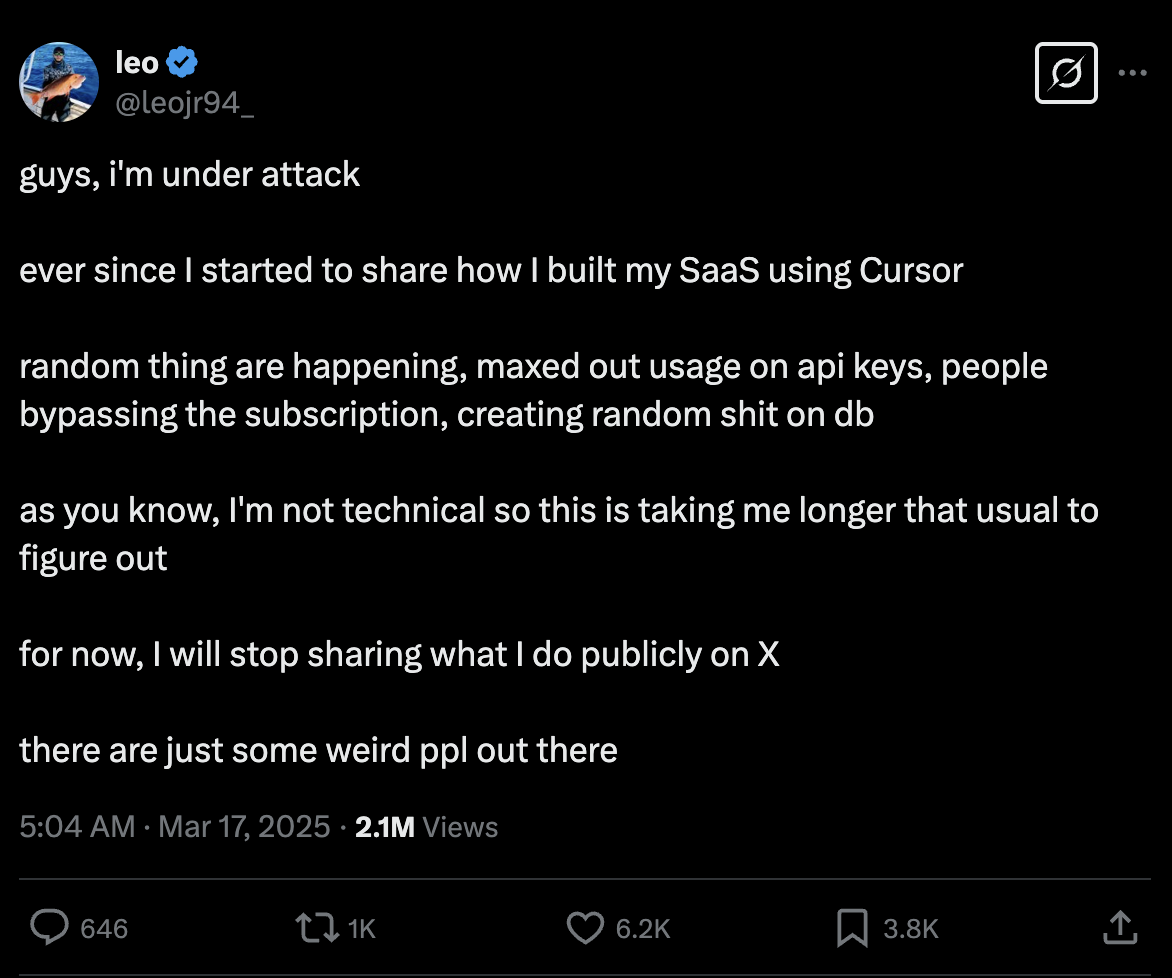
Task: Click the share upload icon
Action: tap(1120, 927)
